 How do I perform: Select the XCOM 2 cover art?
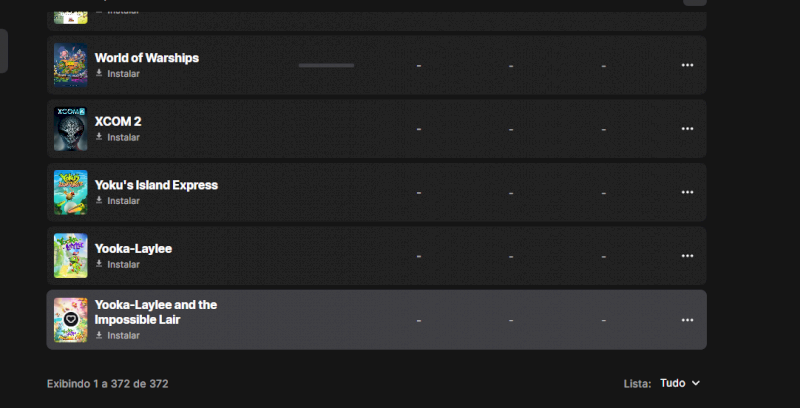coord(70,129)
